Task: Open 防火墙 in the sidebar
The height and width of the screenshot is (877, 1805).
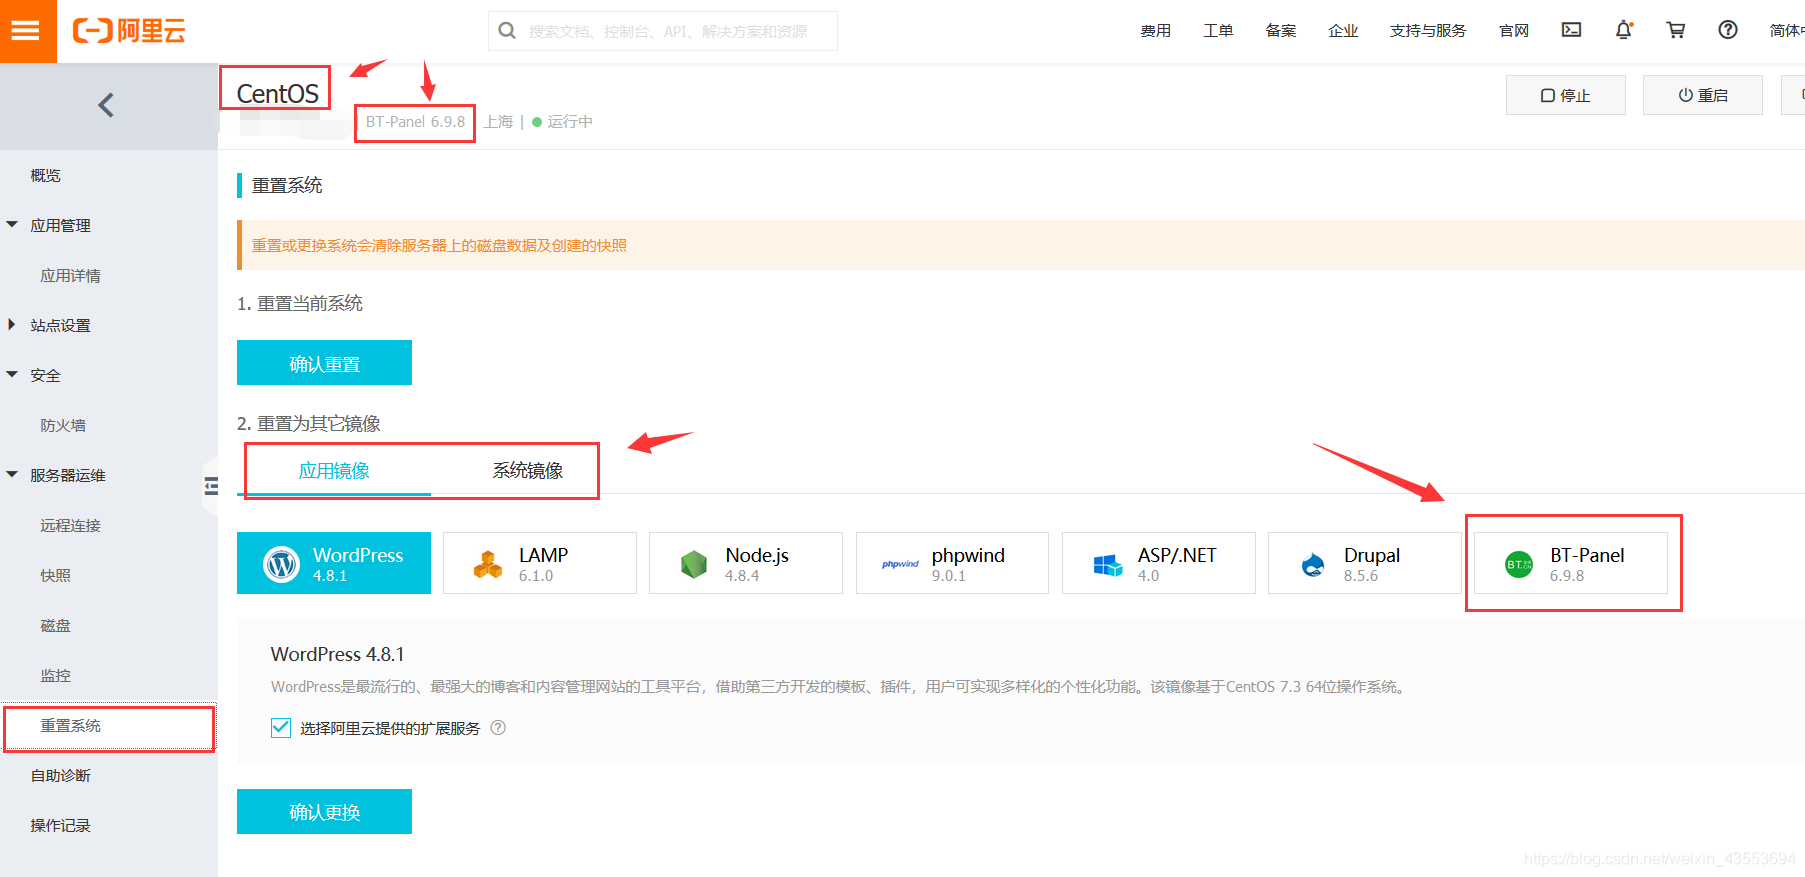Action: 63,425
